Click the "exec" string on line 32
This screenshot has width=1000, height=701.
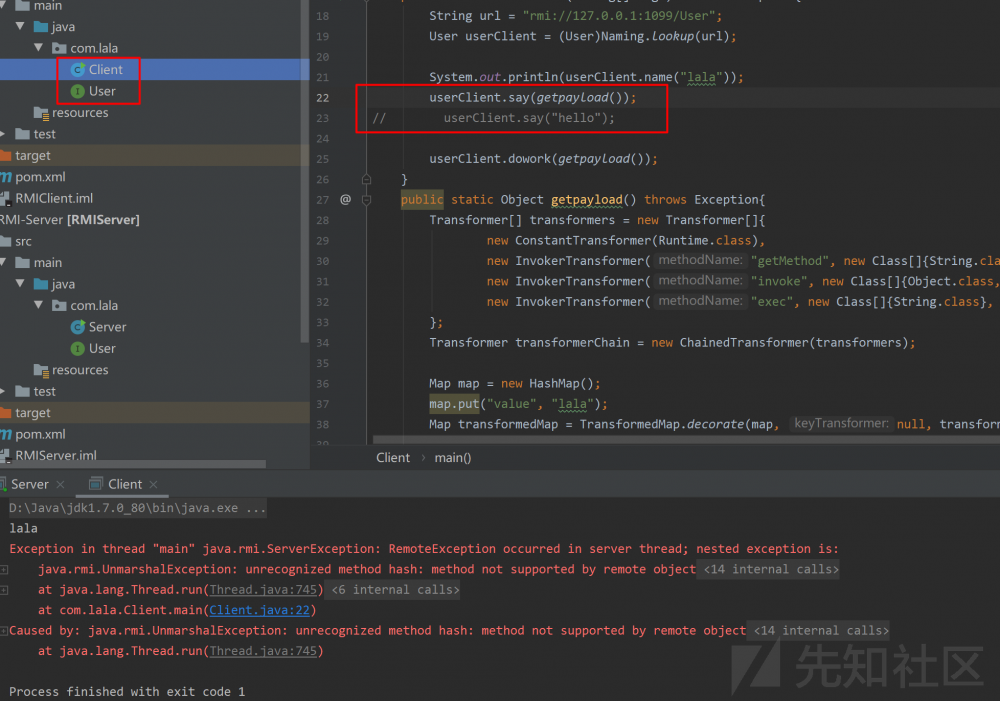click(x=772, y=302)
